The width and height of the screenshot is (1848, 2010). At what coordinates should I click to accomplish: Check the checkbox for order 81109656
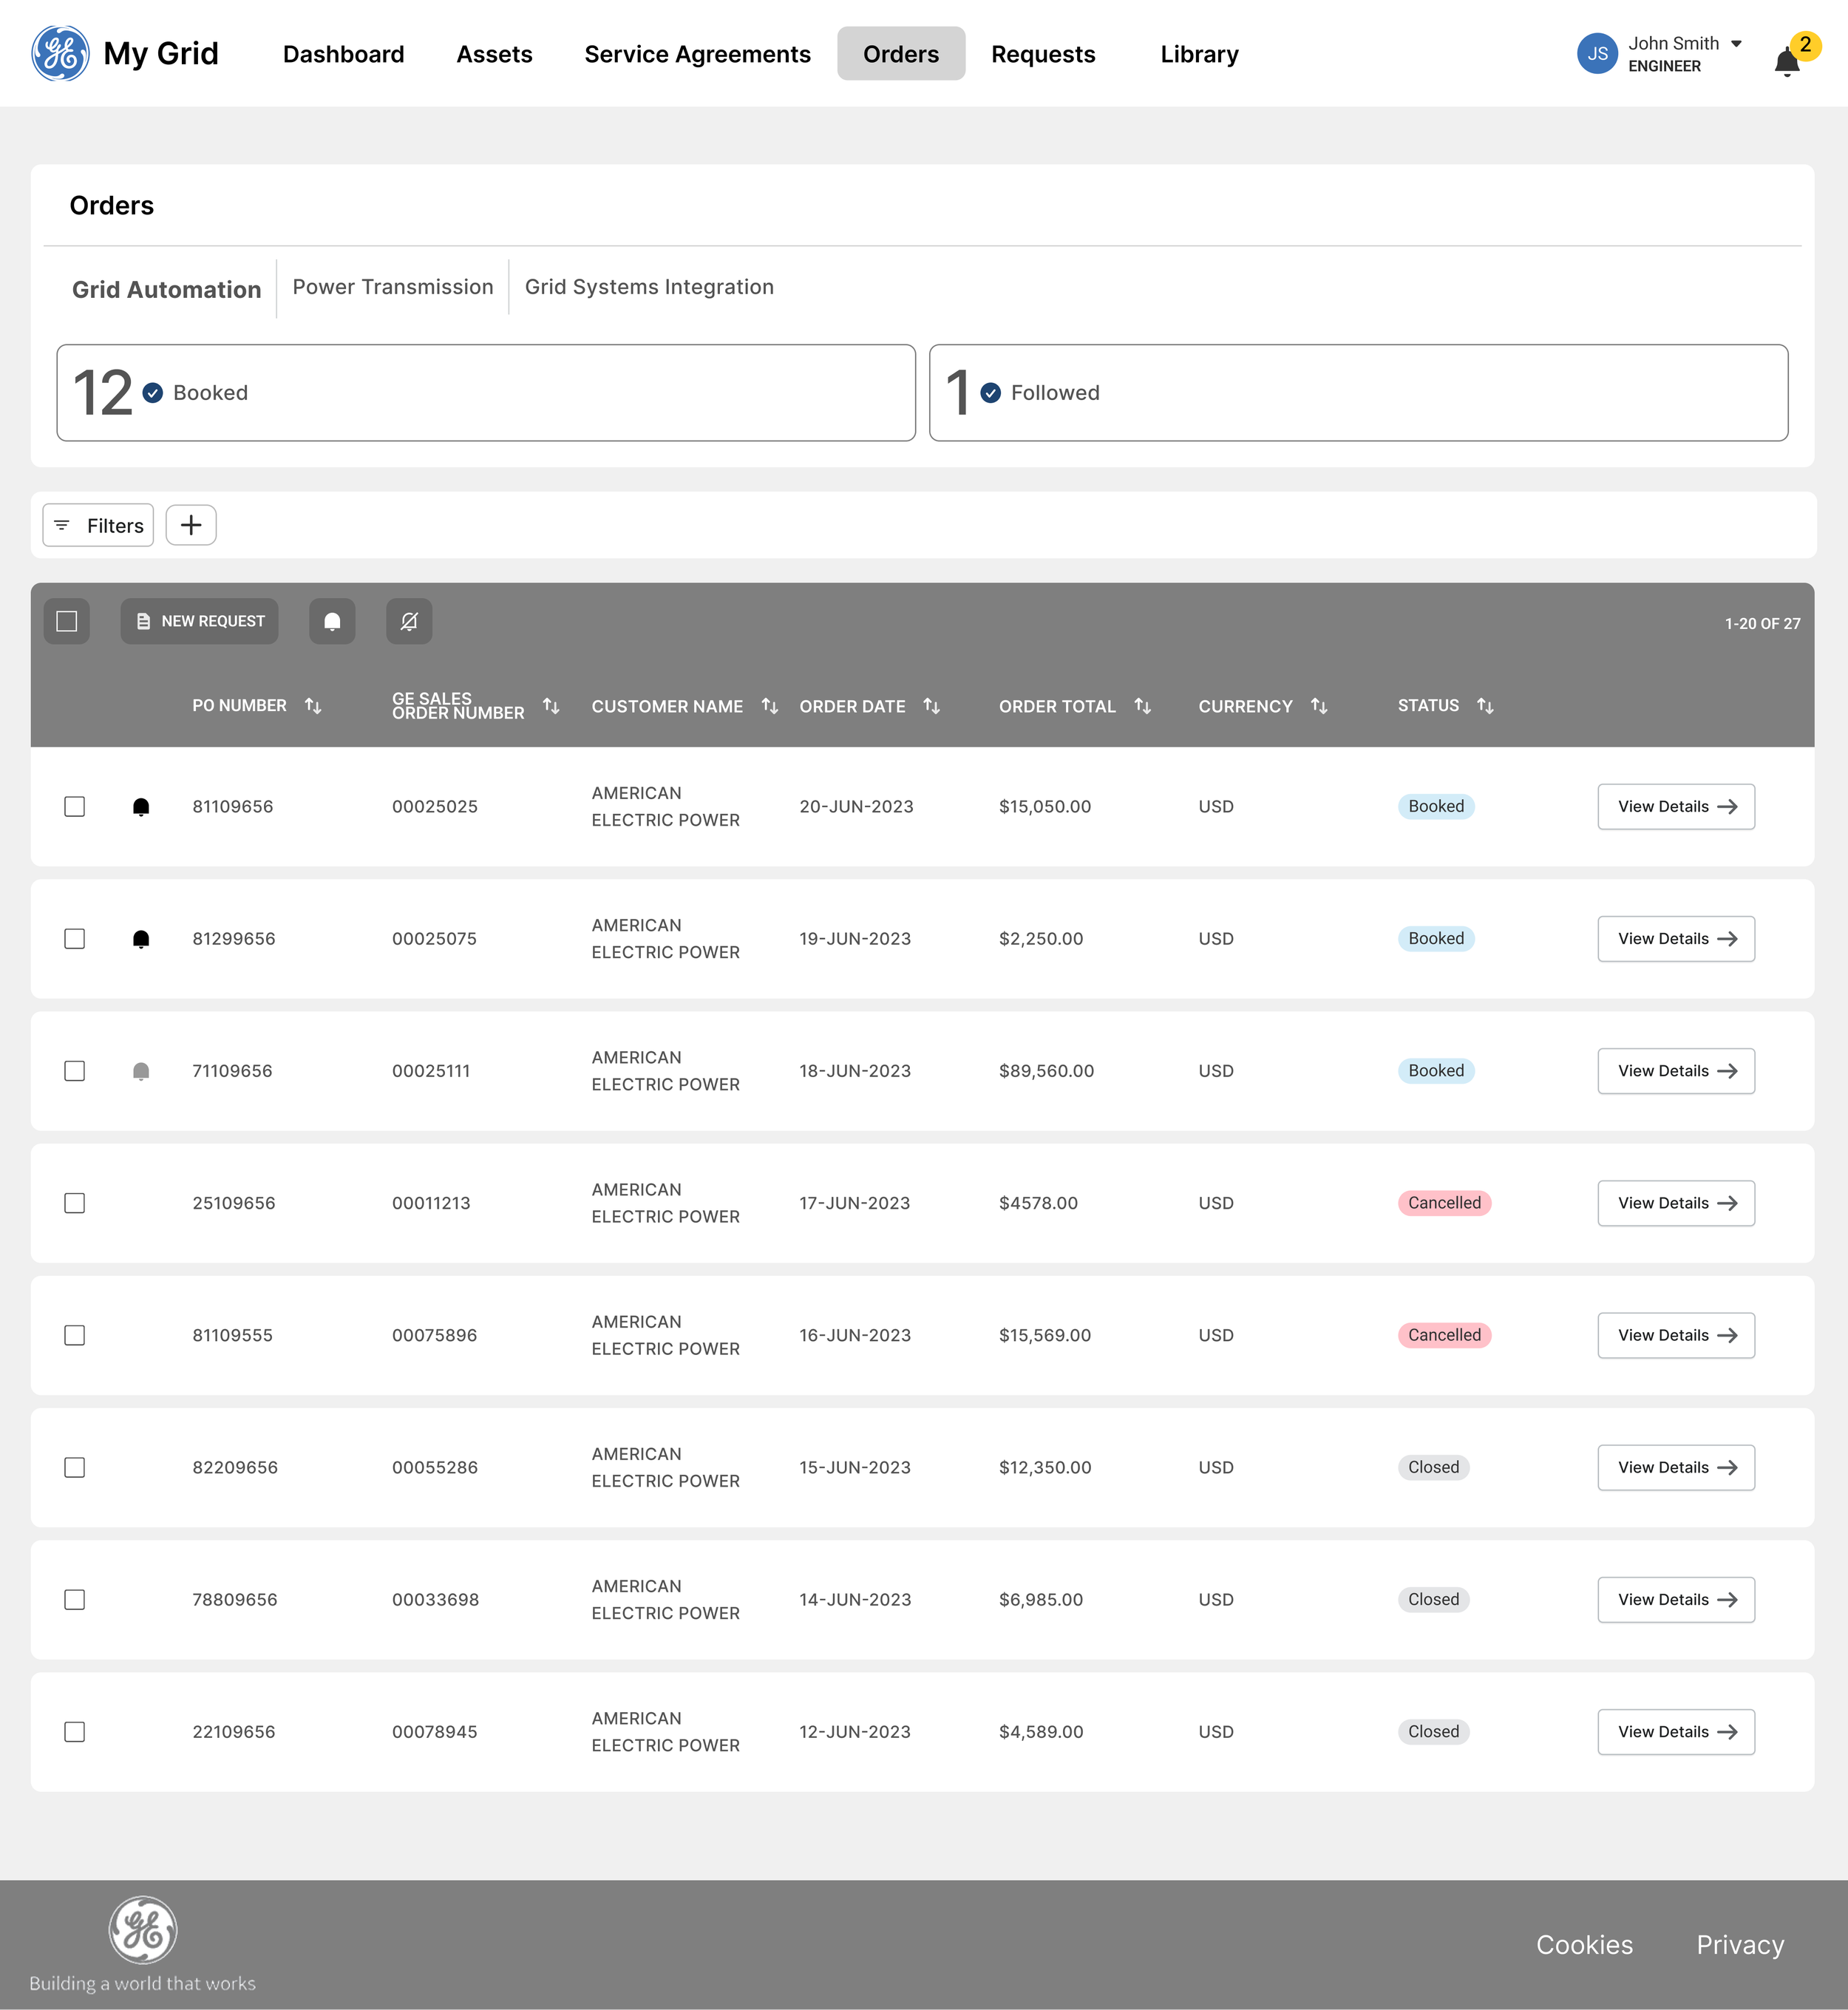click(75, 806)
